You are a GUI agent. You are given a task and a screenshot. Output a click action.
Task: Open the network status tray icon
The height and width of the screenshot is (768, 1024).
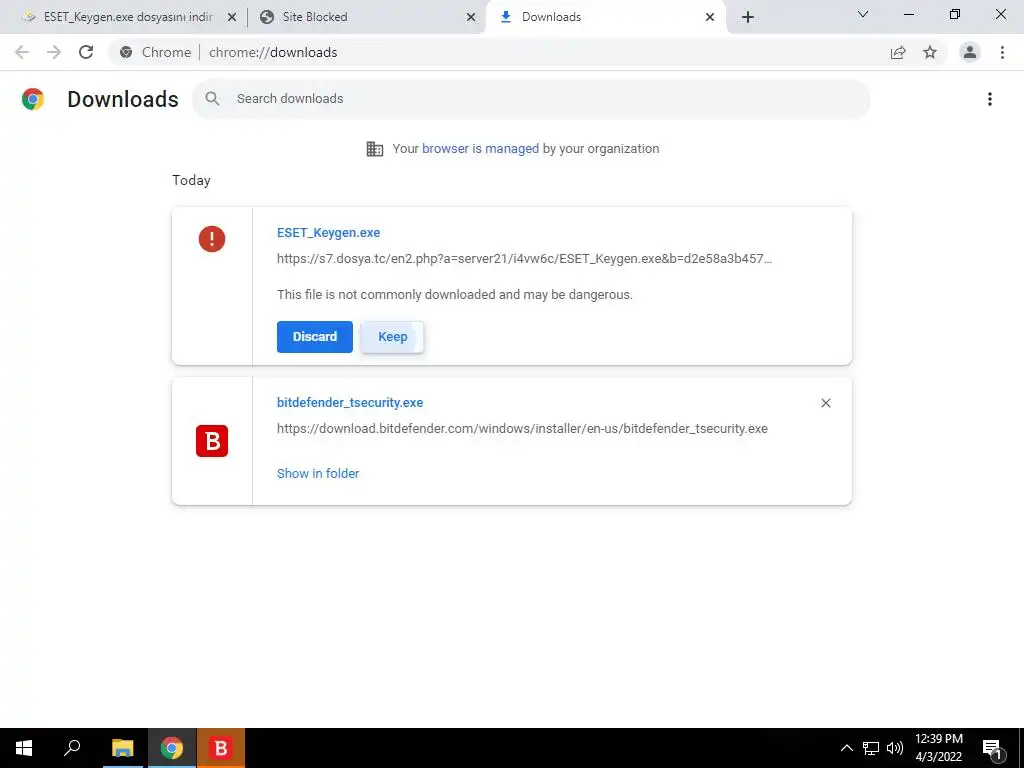click(871, 748)
